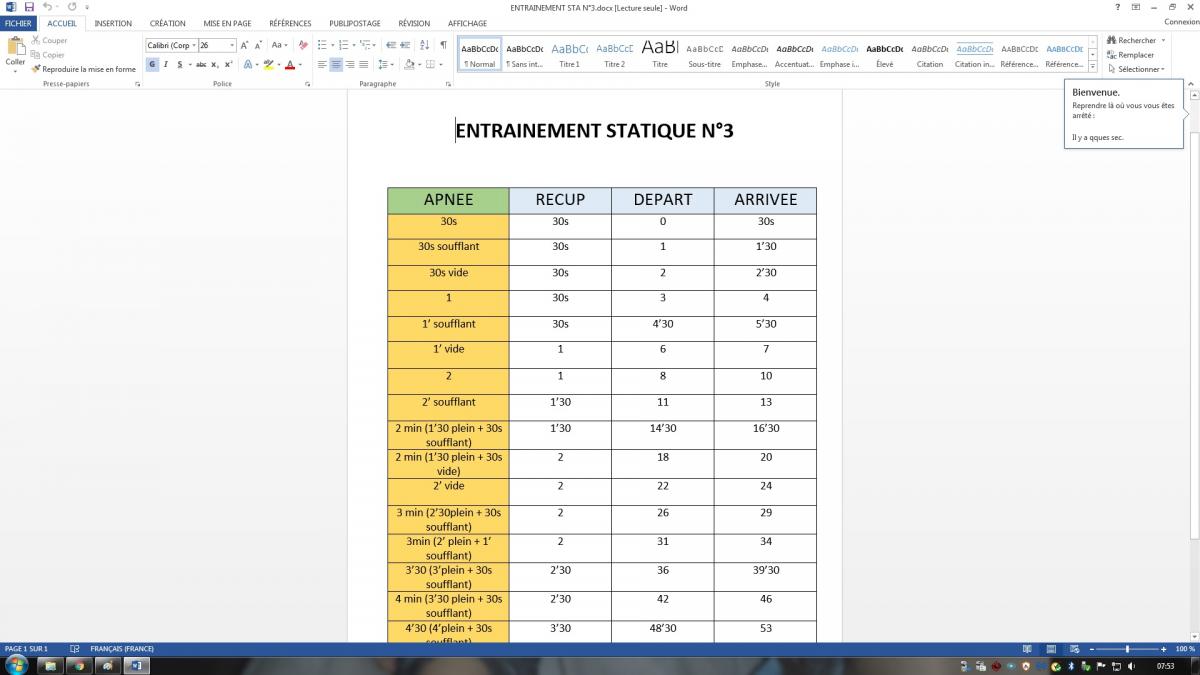Open the Numbering list icon

coord(345,45)
